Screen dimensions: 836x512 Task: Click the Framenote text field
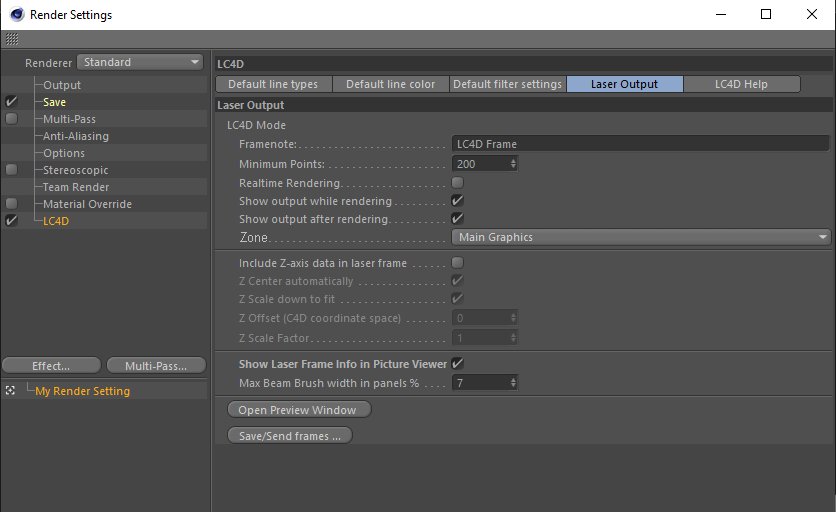tap(640, 144)
